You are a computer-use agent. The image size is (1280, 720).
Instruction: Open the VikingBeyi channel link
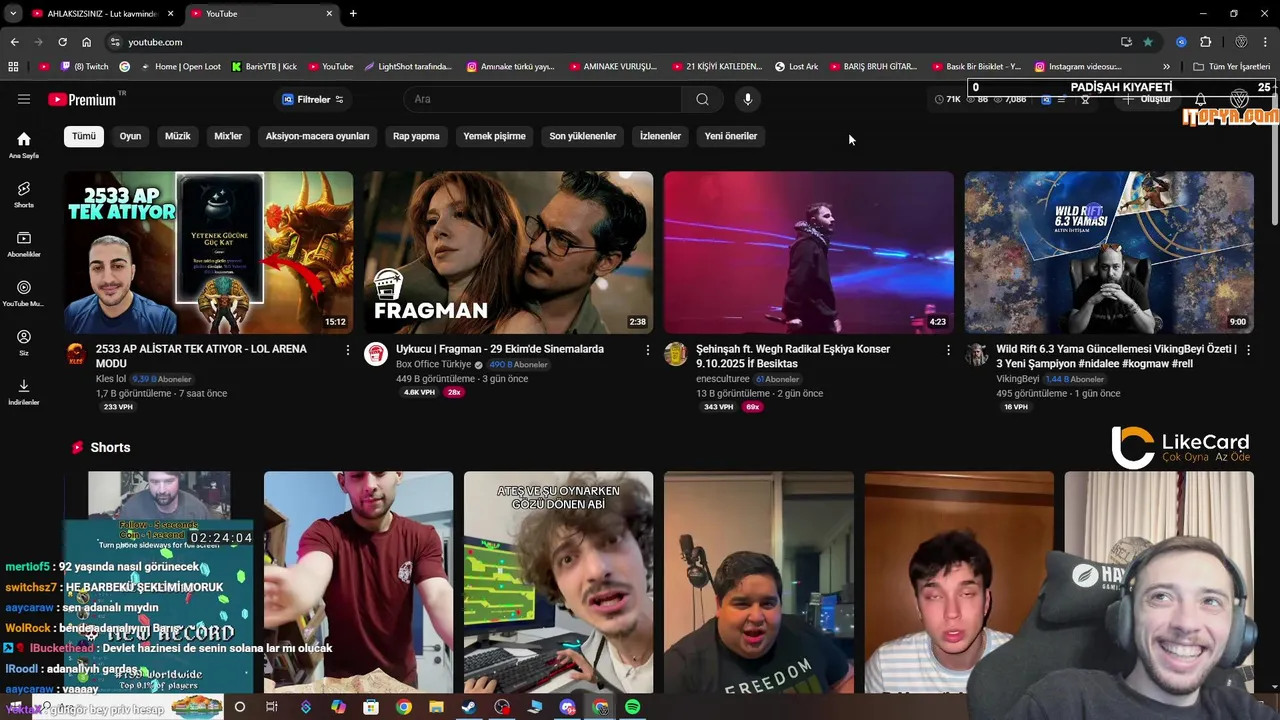(1018, 379)
